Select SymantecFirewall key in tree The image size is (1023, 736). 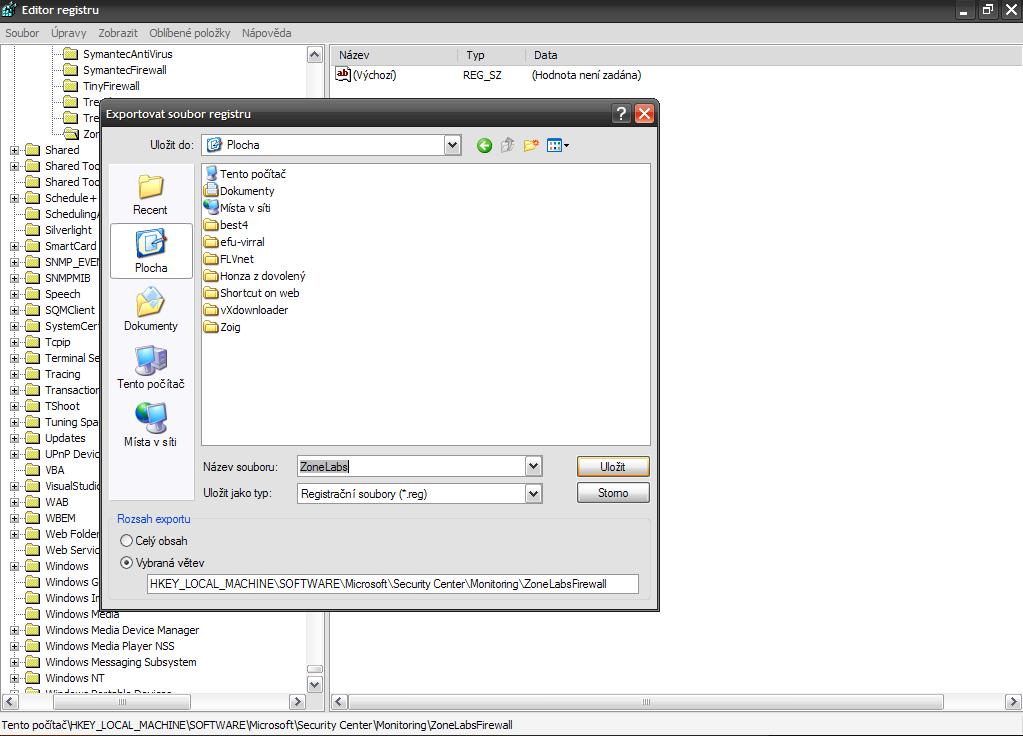[x=125, y=70]
